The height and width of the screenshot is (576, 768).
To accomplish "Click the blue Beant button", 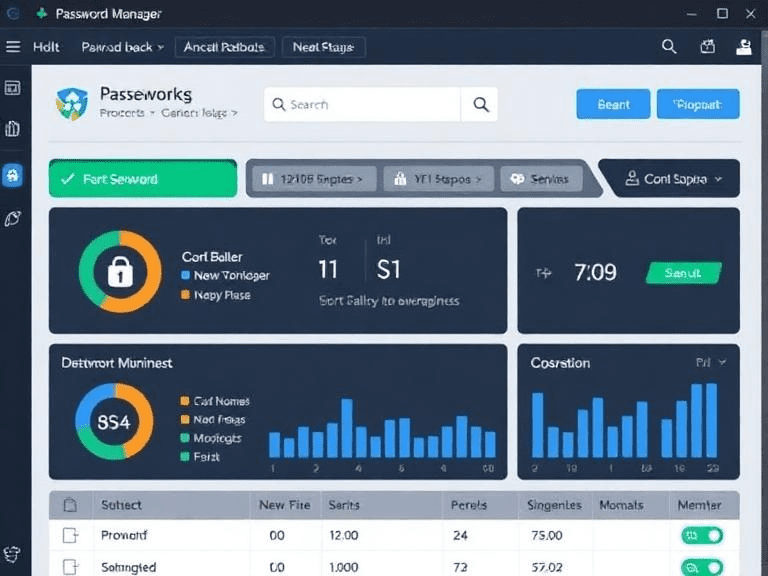I will 613,104.
